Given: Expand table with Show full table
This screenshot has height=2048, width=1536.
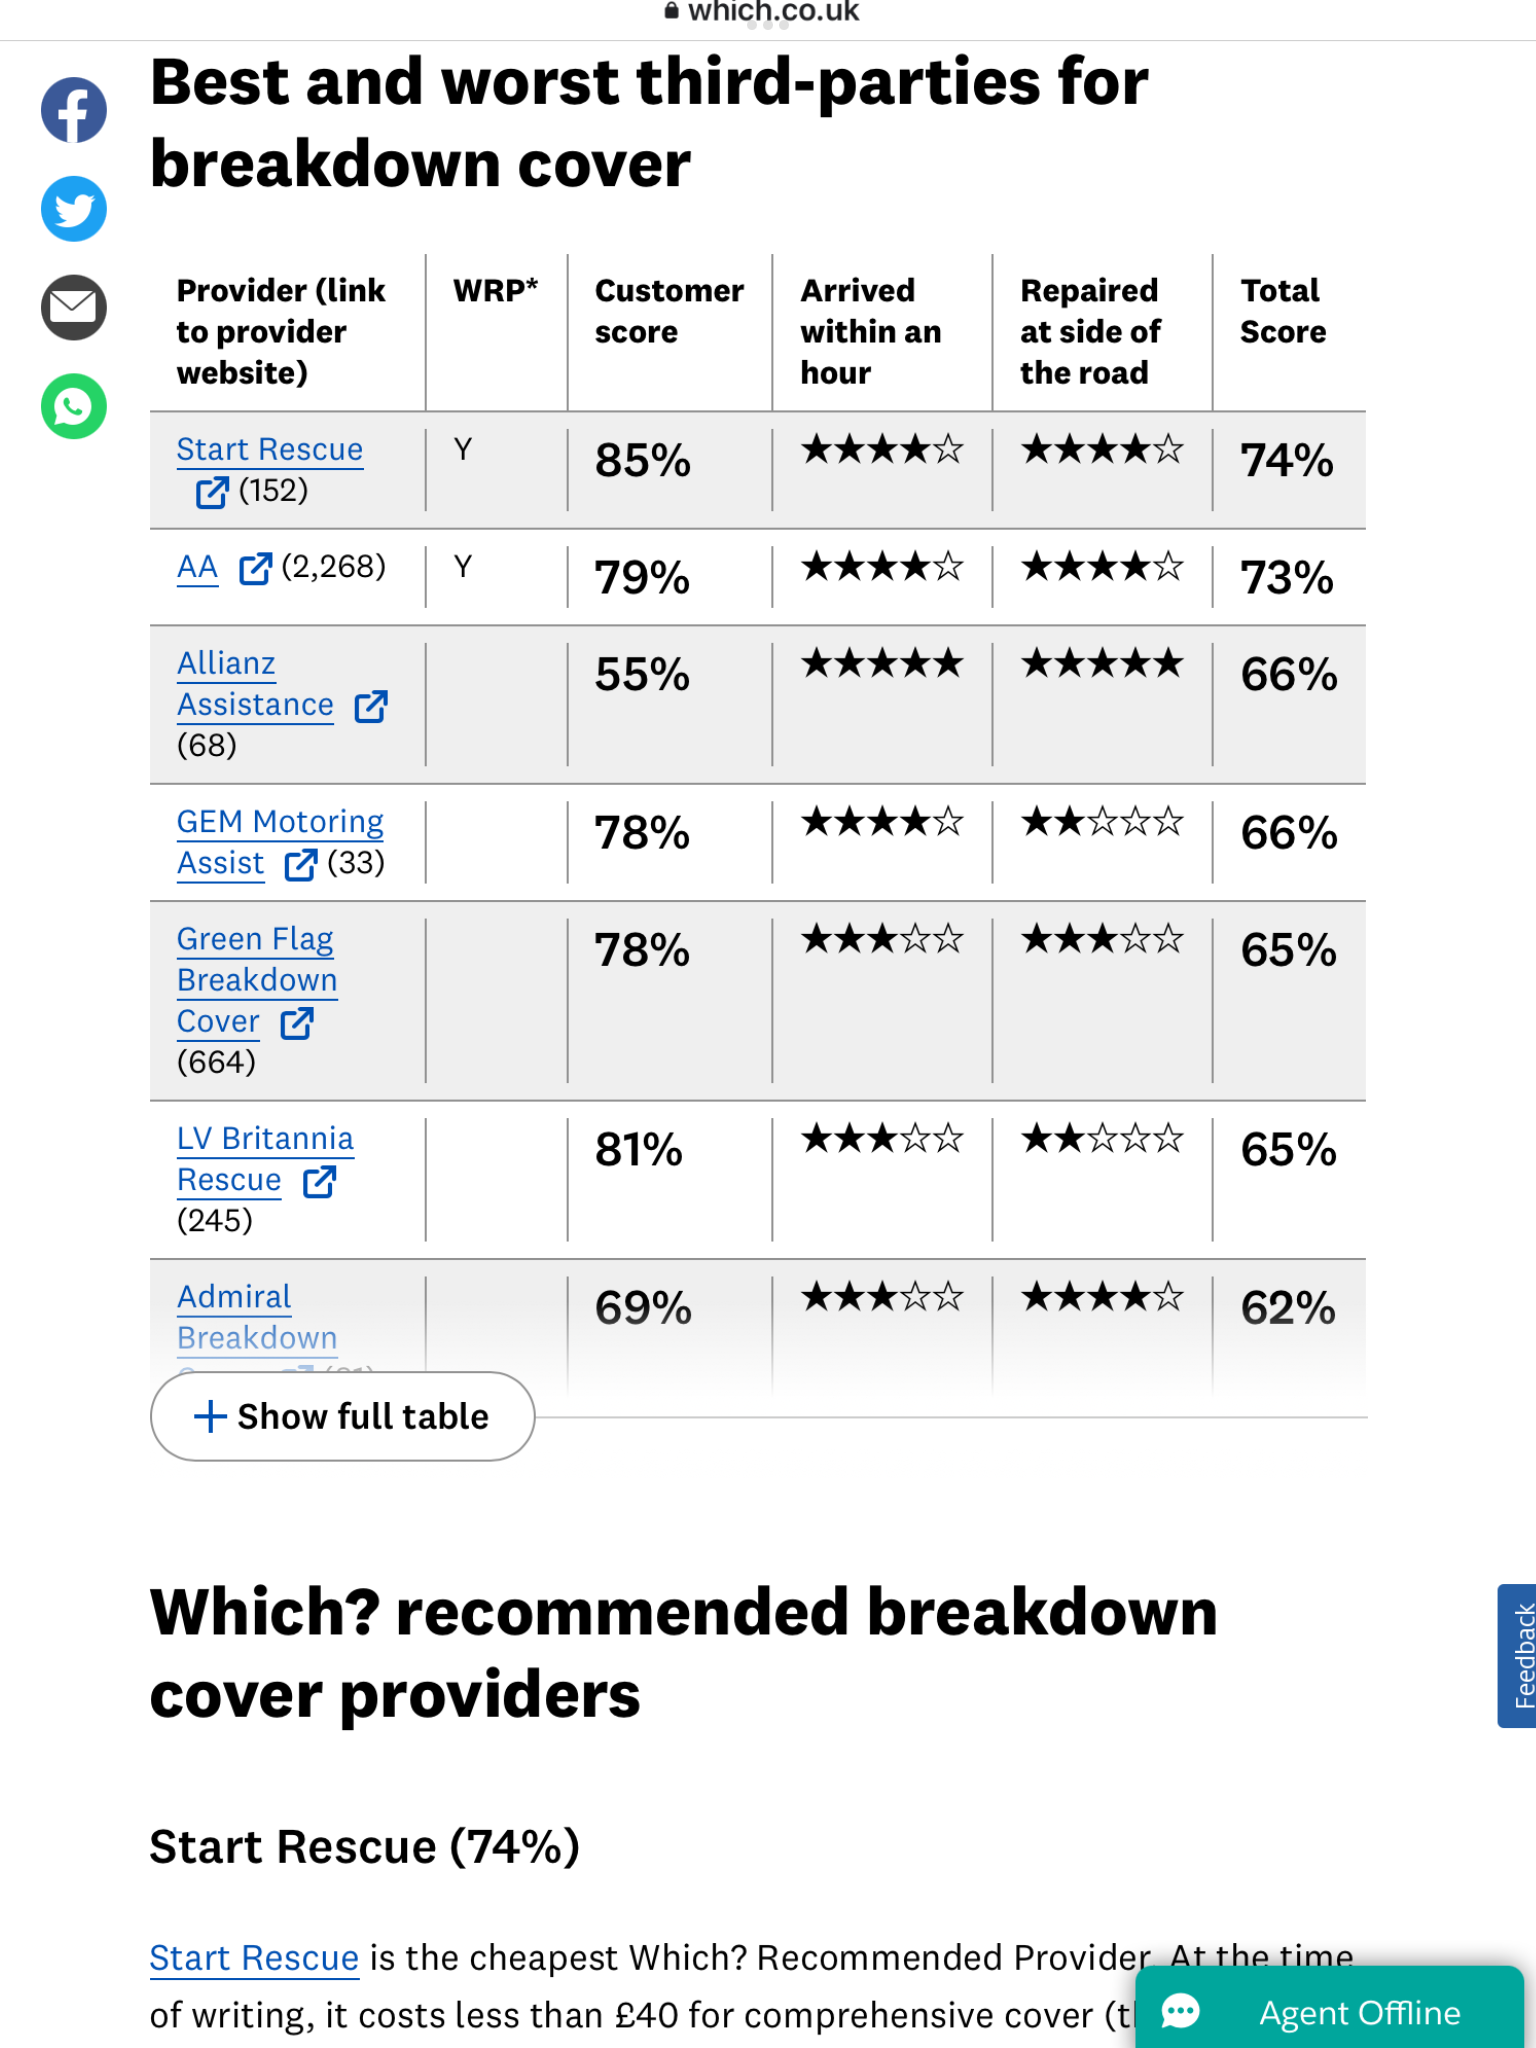Looking at the screenshot, I should point(342,1416).
